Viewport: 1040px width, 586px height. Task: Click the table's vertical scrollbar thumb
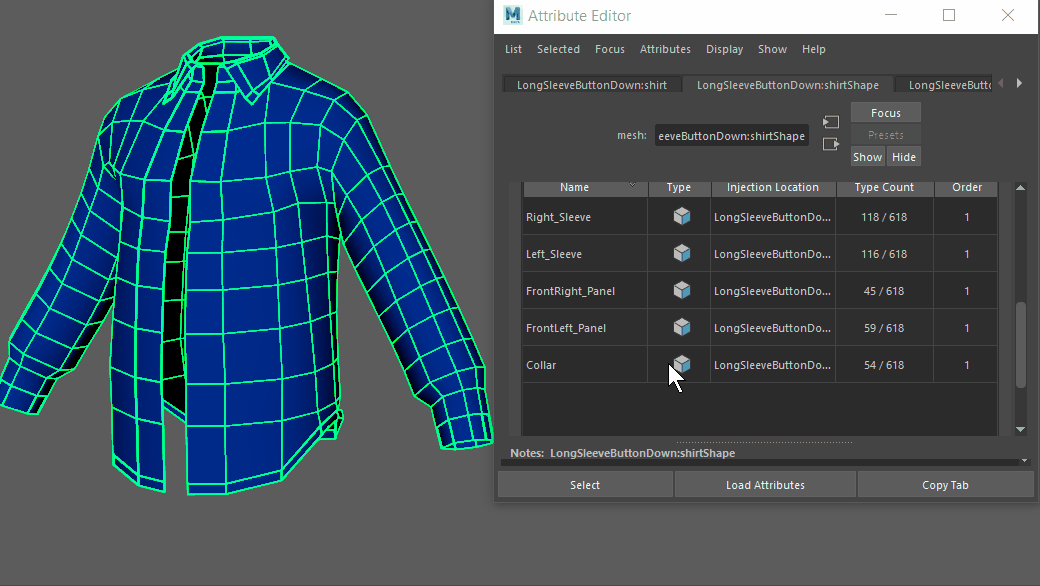tap(1020, 345)
